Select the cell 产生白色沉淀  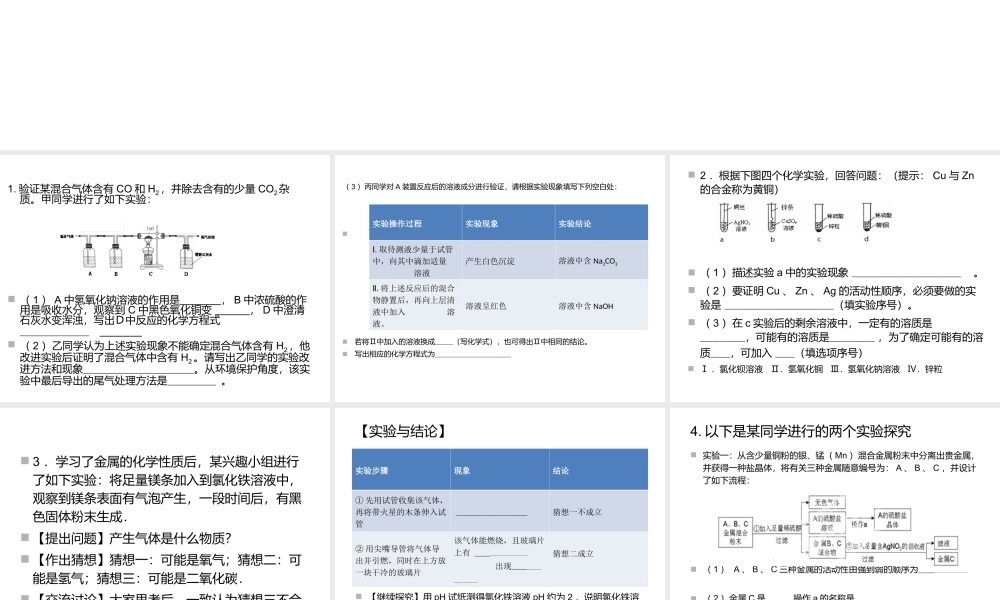coord(508,260)
